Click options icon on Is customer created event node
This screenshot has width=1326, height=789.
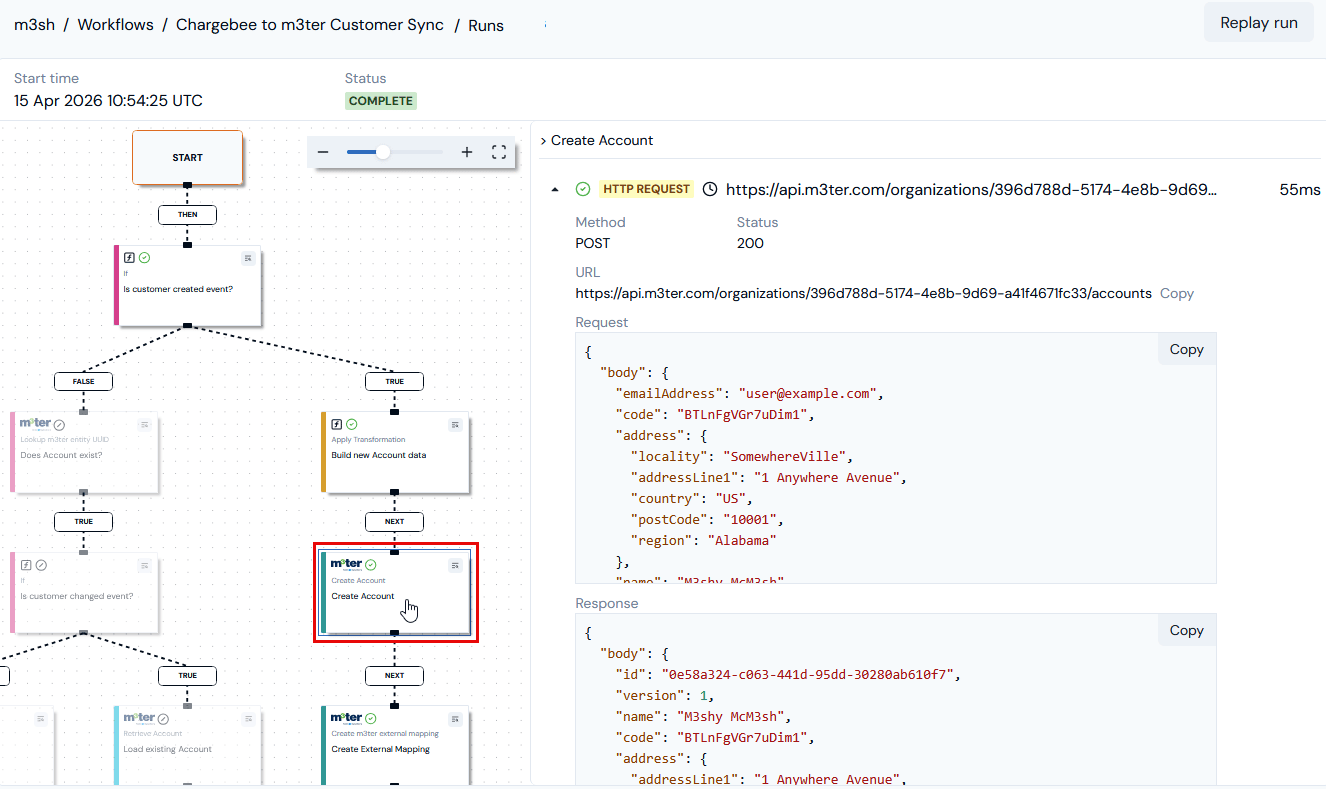pos(248,258)
